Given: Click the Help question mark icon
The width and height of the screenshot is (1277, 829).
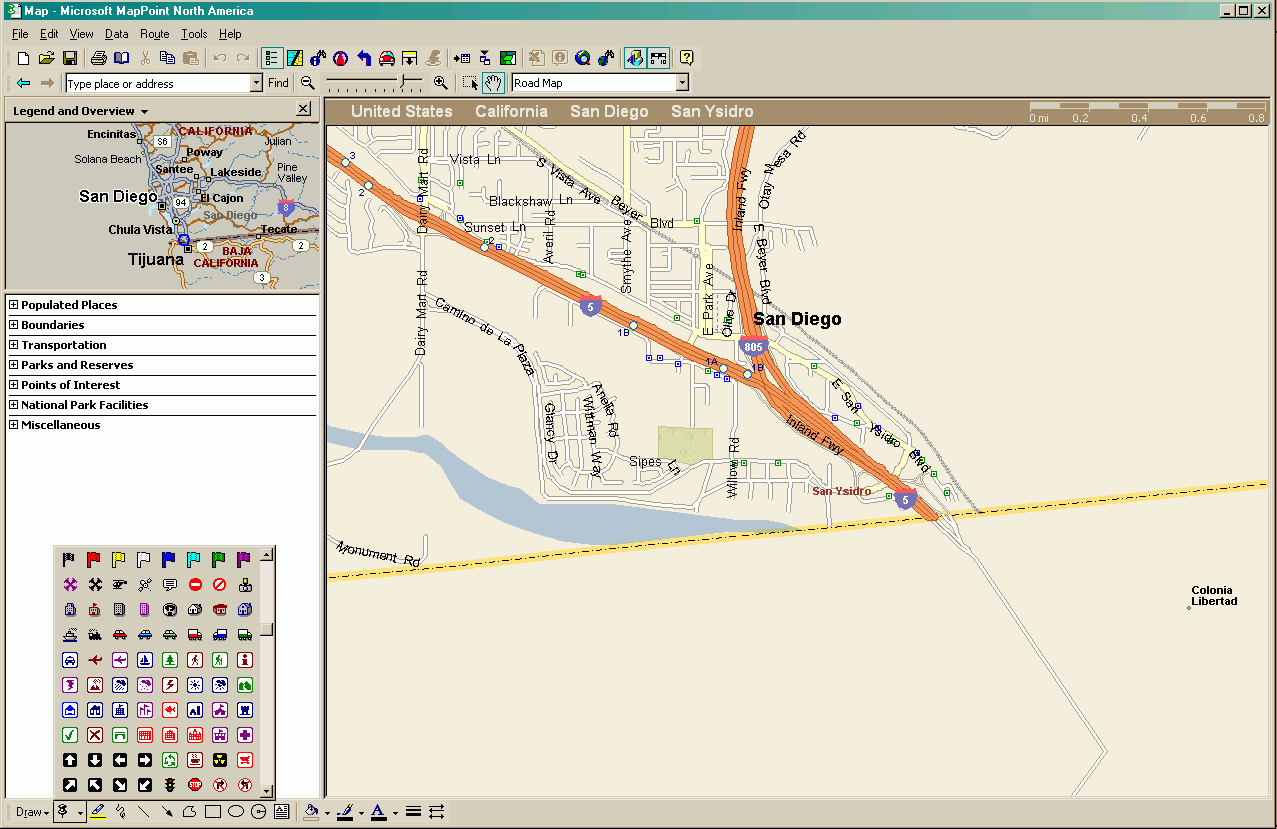Looking at the screenshot, I should pyautogui.click(x=687, y=58).
